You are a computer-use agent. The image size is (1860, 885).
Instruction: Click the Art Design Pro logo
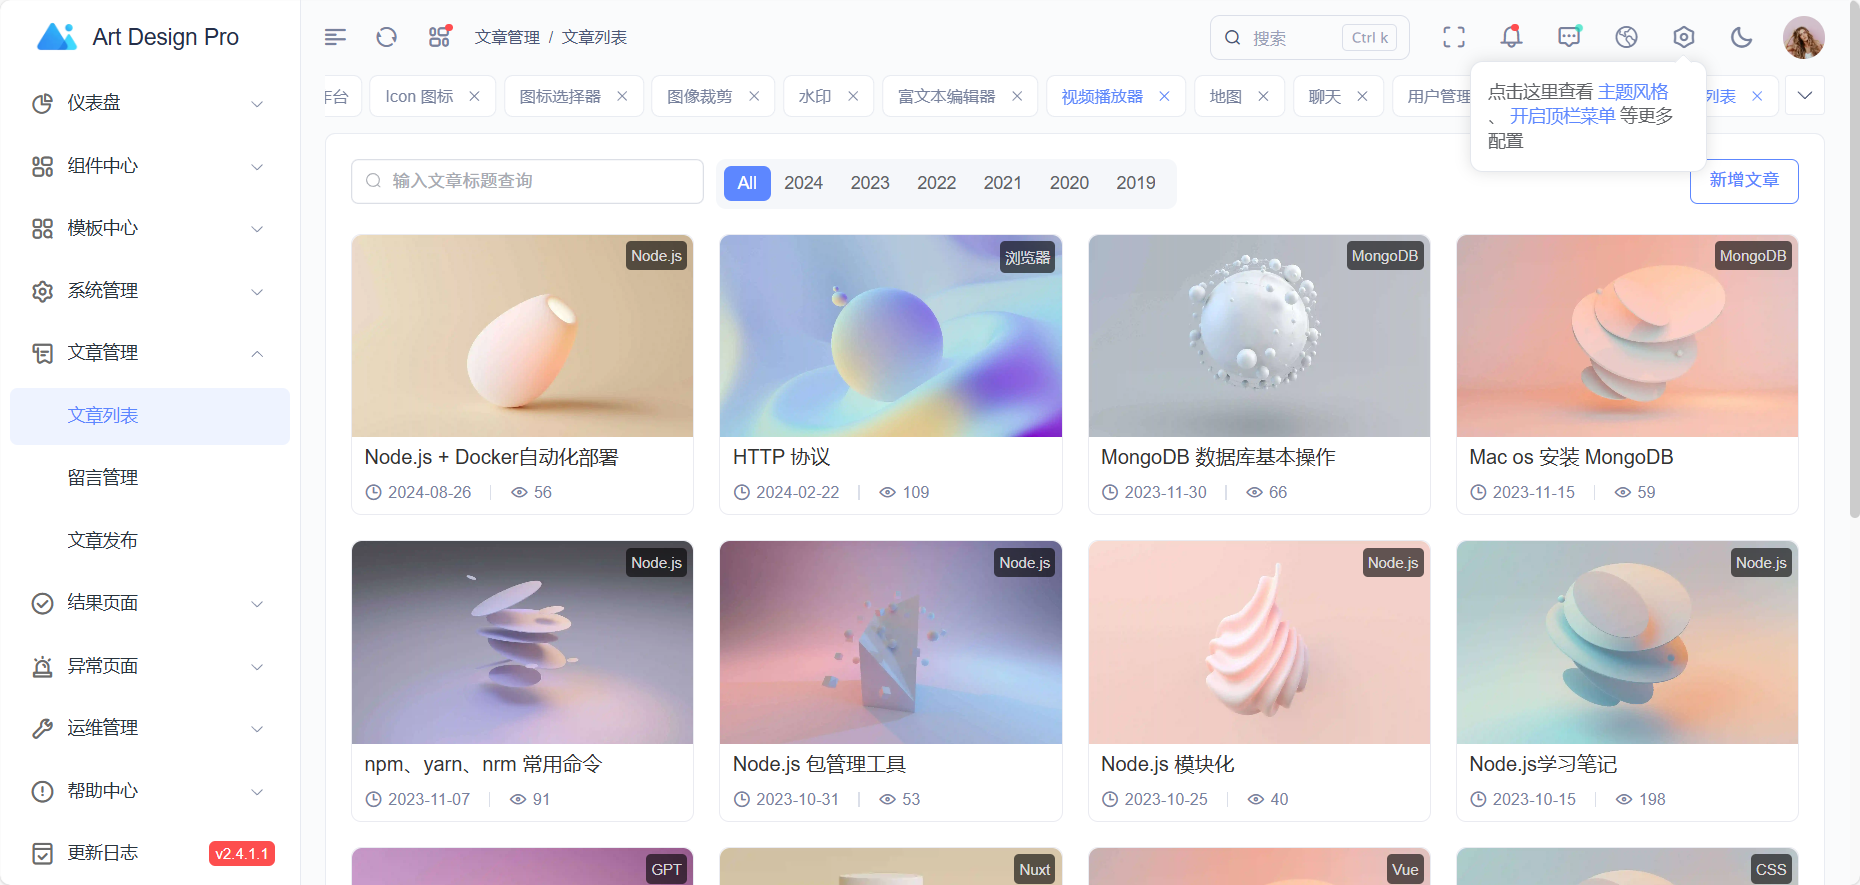point(56,37)
